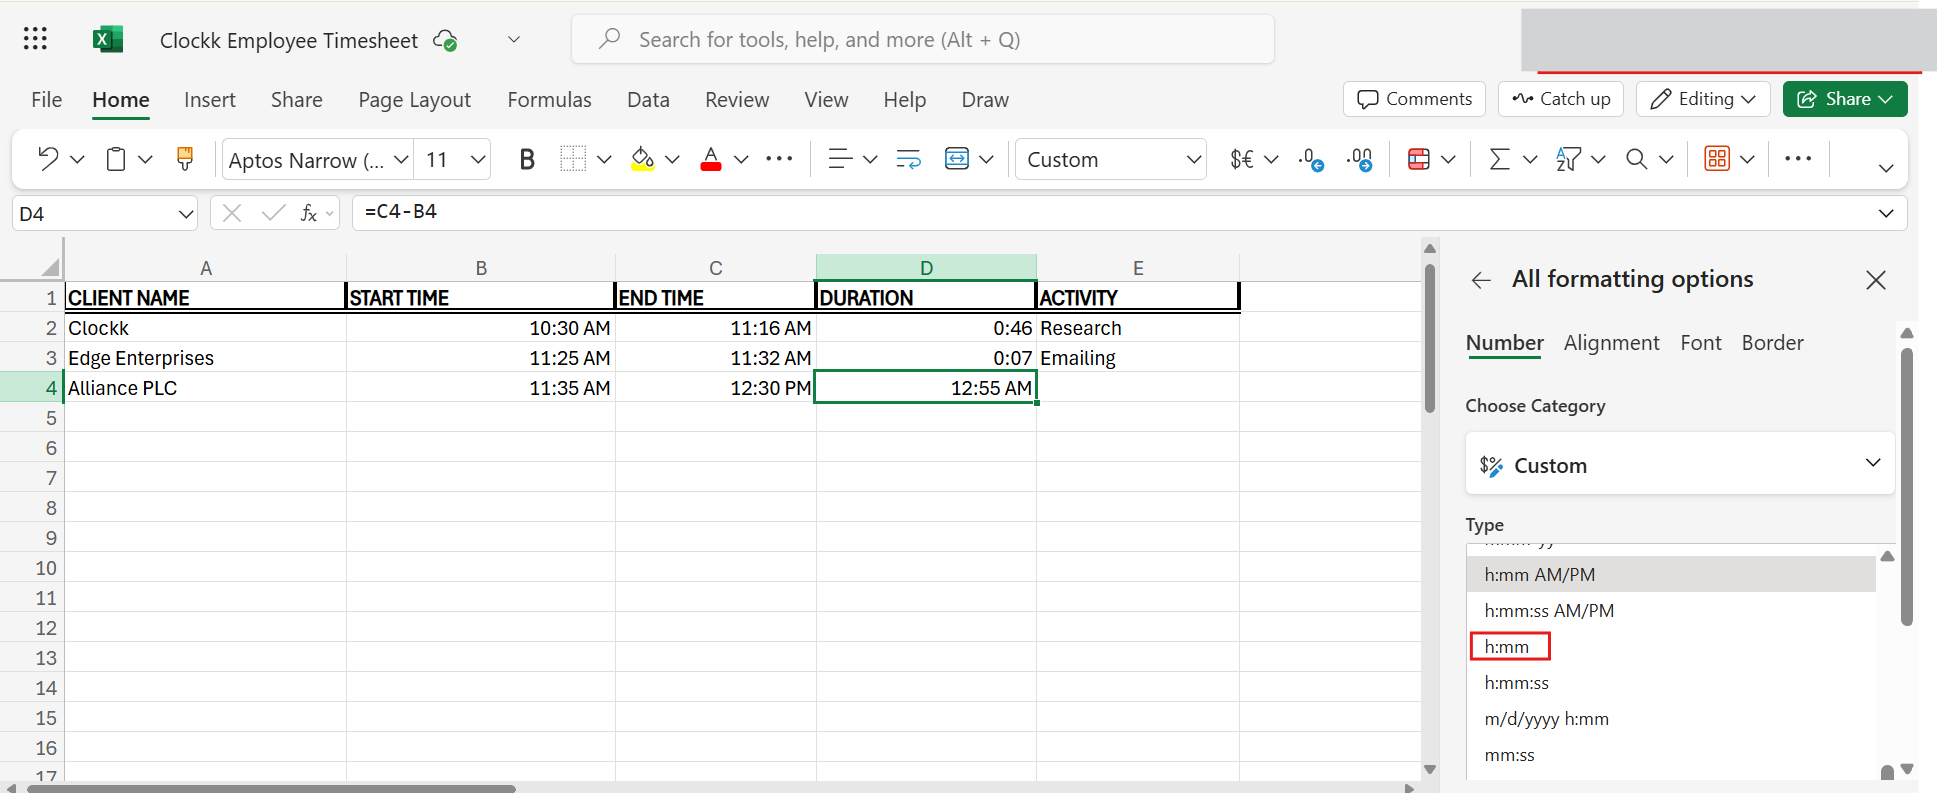The image size is (1937, 793).
Task: Cancel formula entry X icon
Action: (232, 213)
